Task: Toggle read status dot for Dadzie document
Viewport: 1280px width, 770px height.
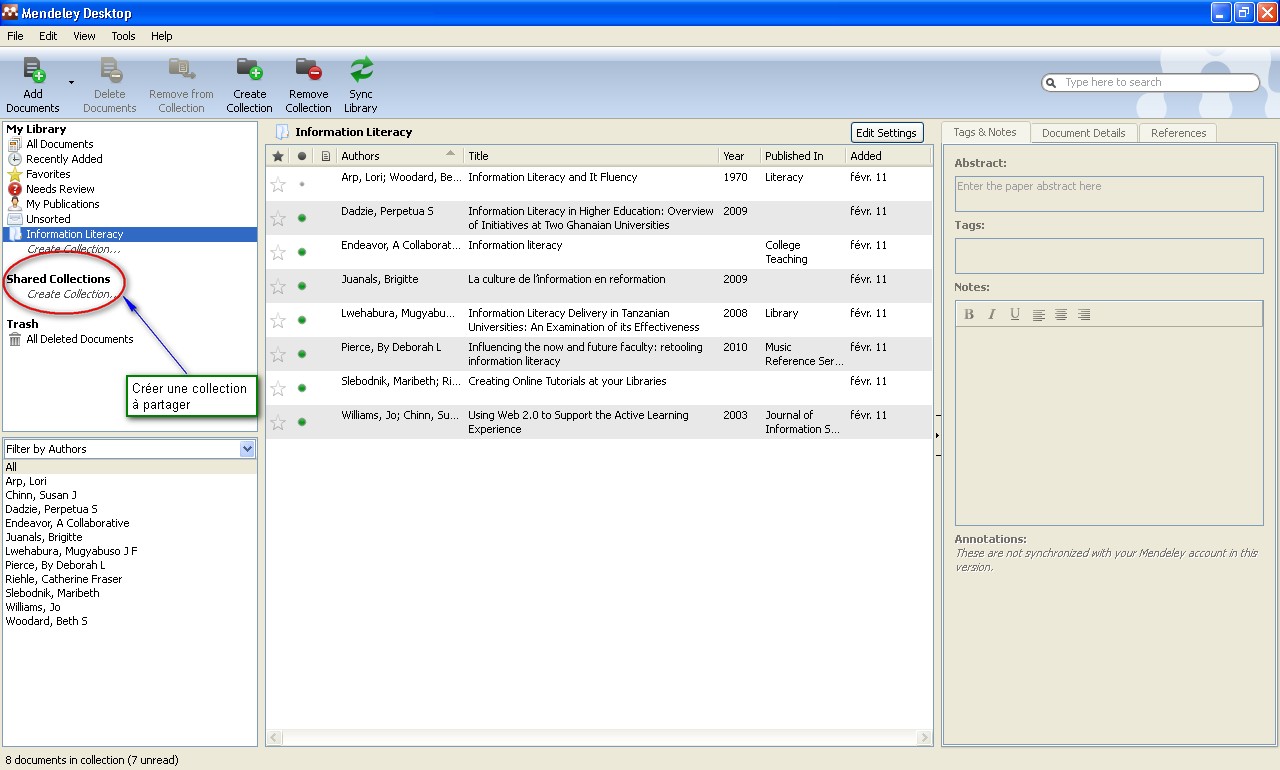Action: (x=302, y=218)
